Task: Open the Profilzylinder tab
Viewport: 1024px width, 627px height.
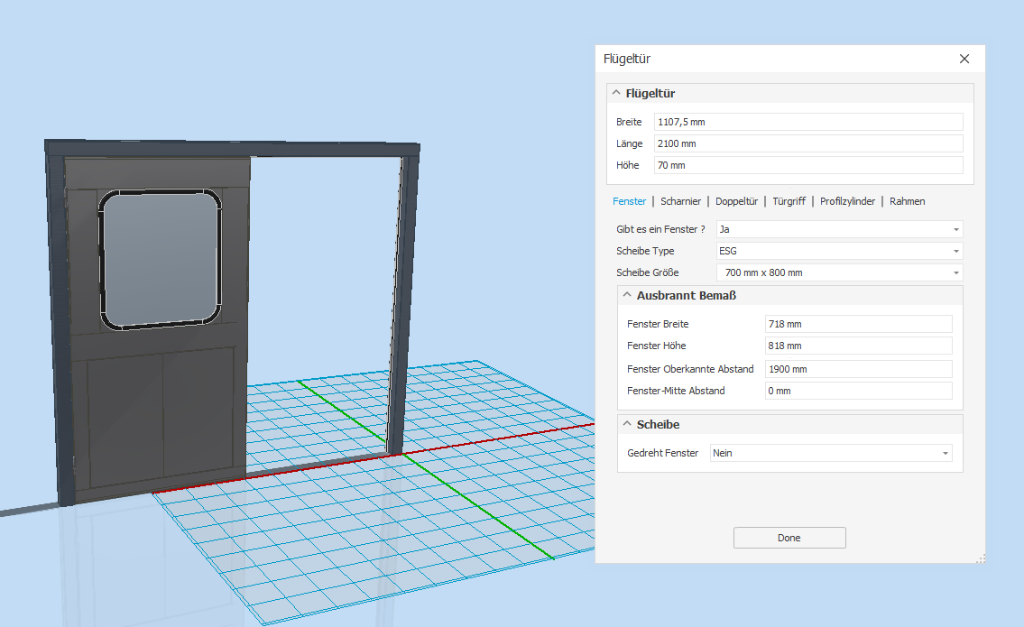Action: (849, 201)
